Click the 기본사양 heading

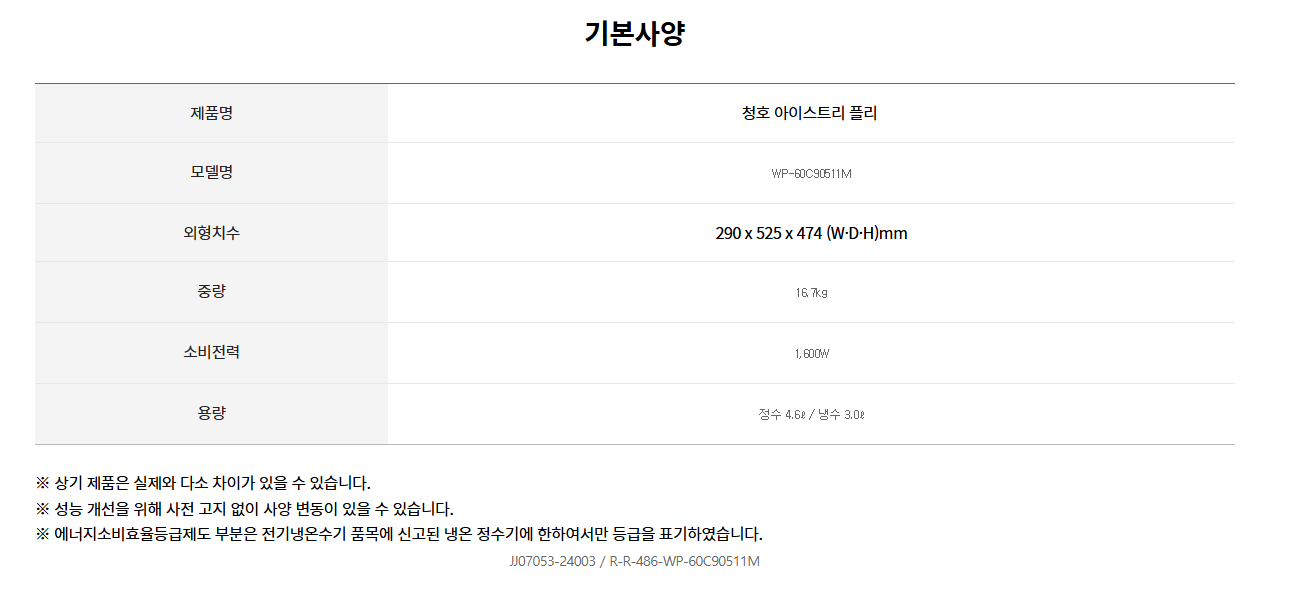pyautogui.click(x=634, y=34)
